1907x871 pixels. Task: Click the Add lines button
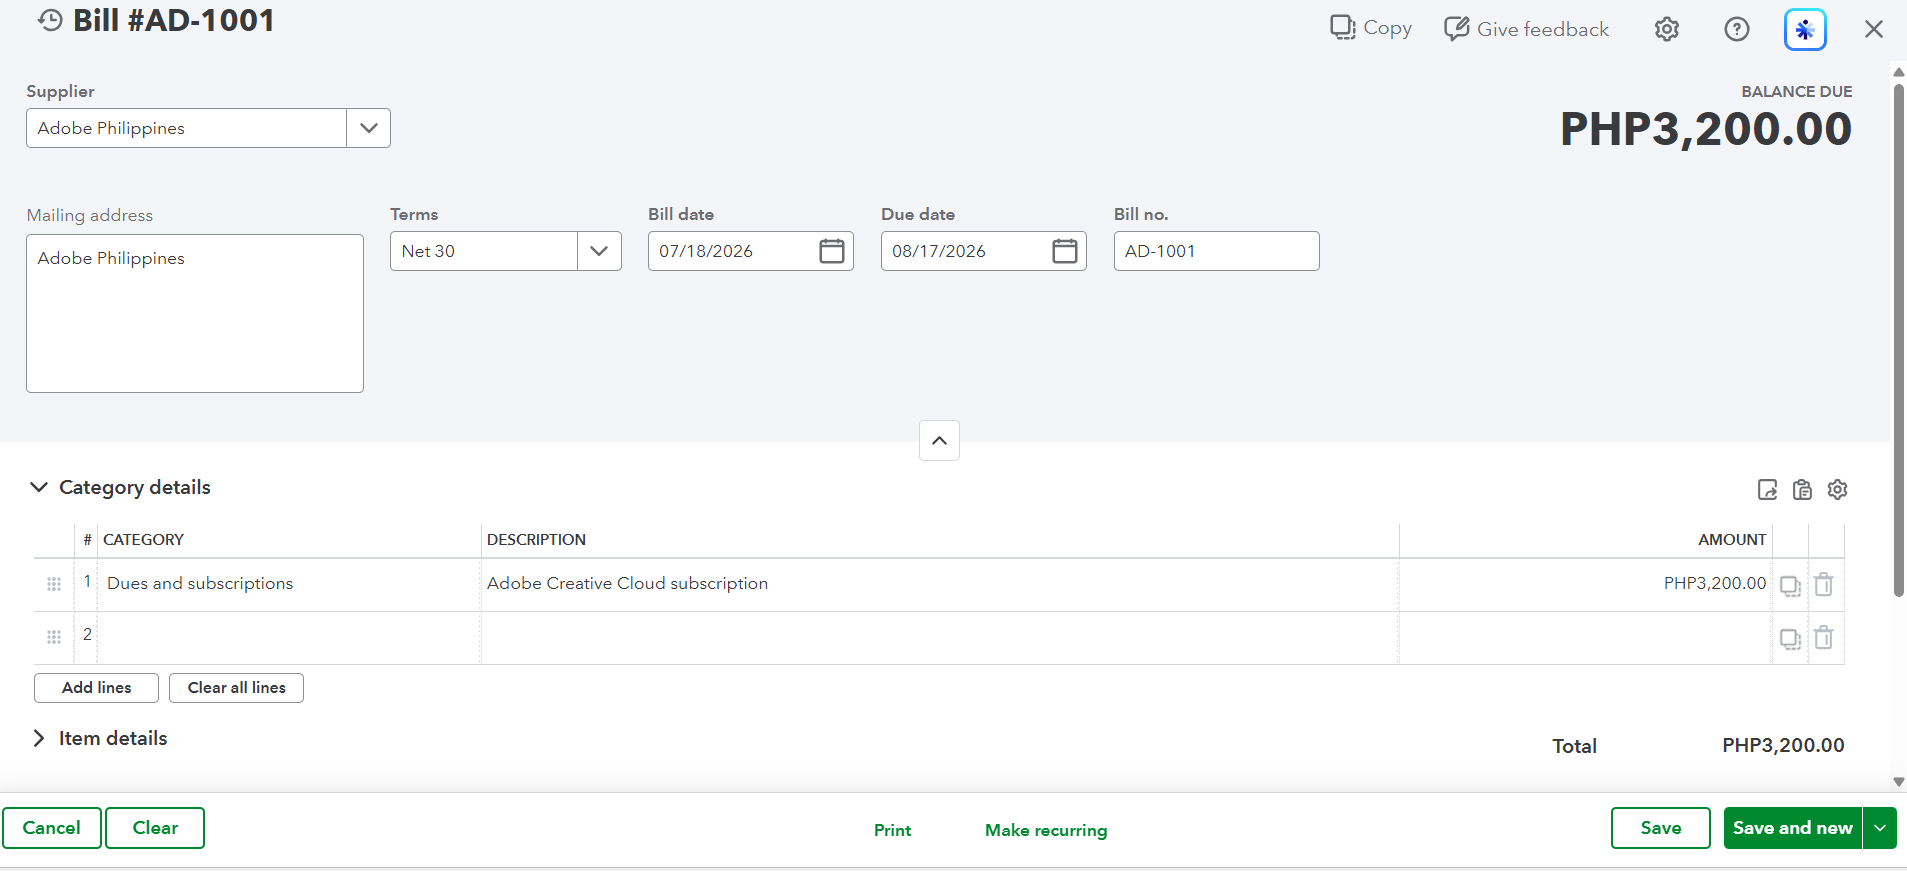[x=96, y=688]
